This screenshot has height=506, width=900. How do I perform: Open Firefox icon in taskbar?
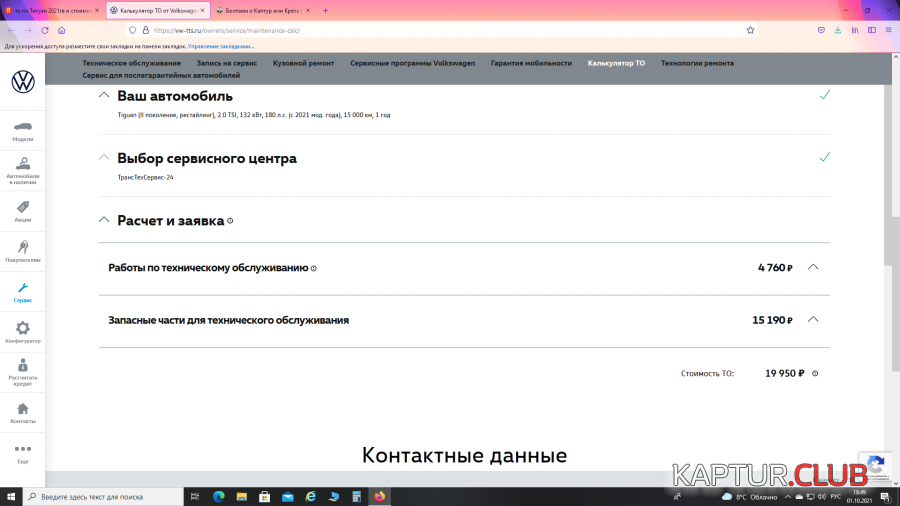pyautogui.click(x=379, y=497)
